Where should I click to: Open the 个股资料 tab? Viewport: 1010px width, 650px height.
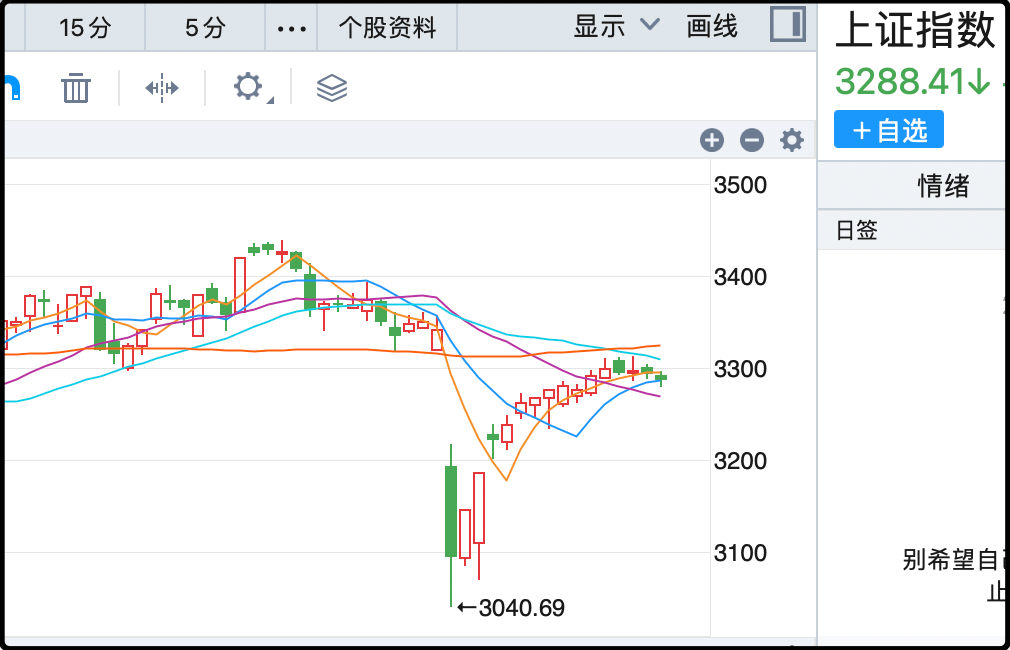click(387, 28)
